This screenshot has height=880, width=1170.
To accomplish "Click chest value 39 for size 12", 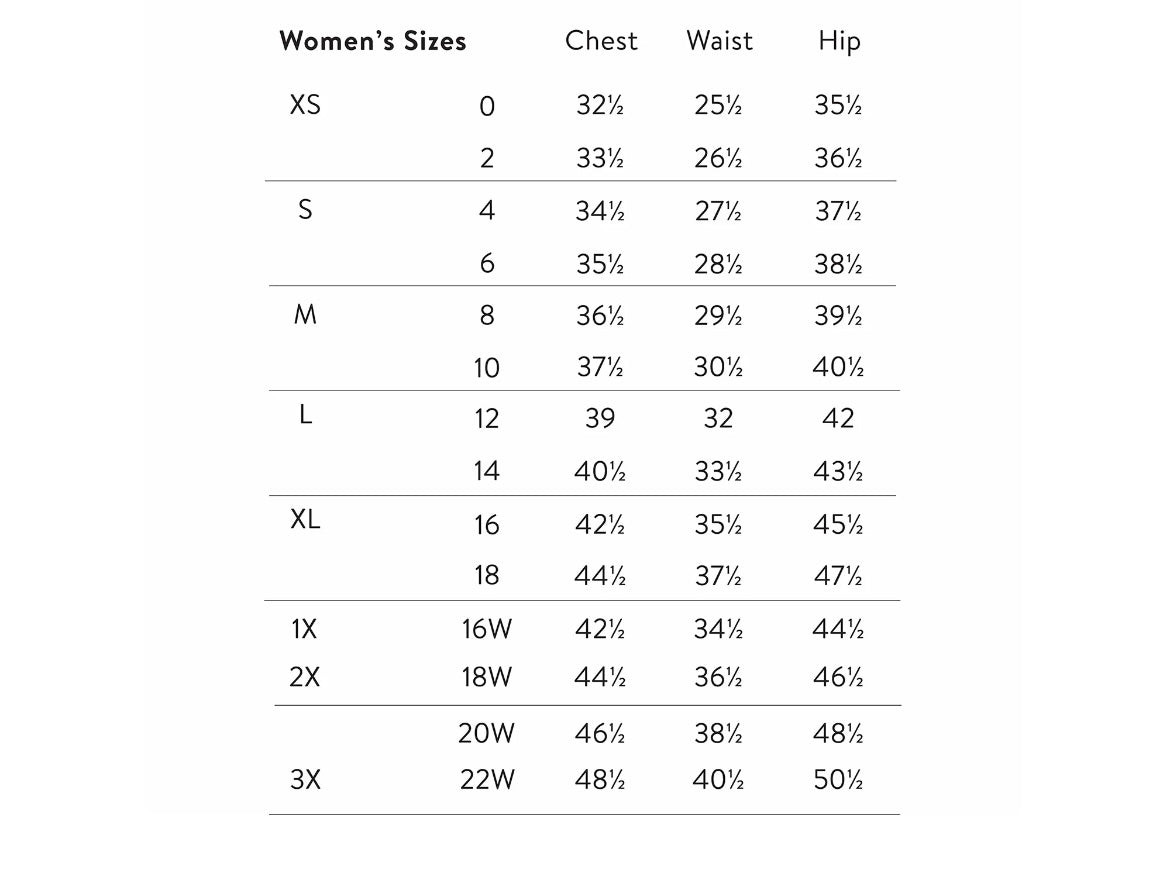I will (x=600, y=418).
